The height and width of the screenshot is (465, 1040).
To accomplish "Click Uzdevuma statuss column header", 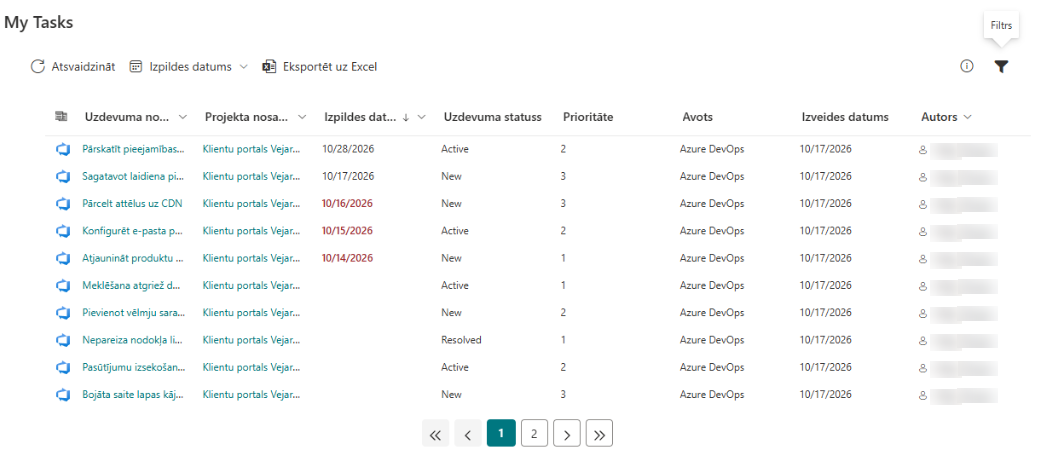I will 493,117.
